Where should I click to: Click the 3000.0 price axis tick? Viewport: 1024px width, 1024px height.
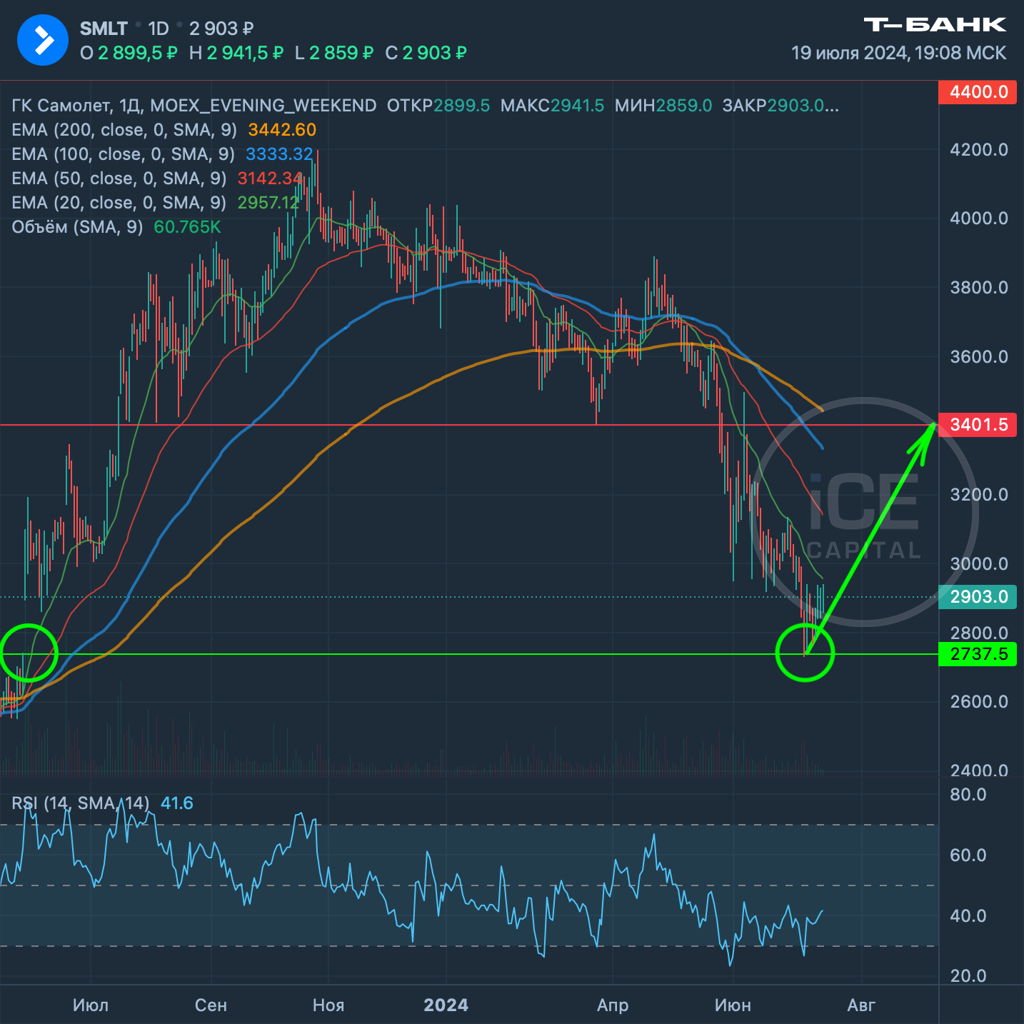click(x=979, y=564)
